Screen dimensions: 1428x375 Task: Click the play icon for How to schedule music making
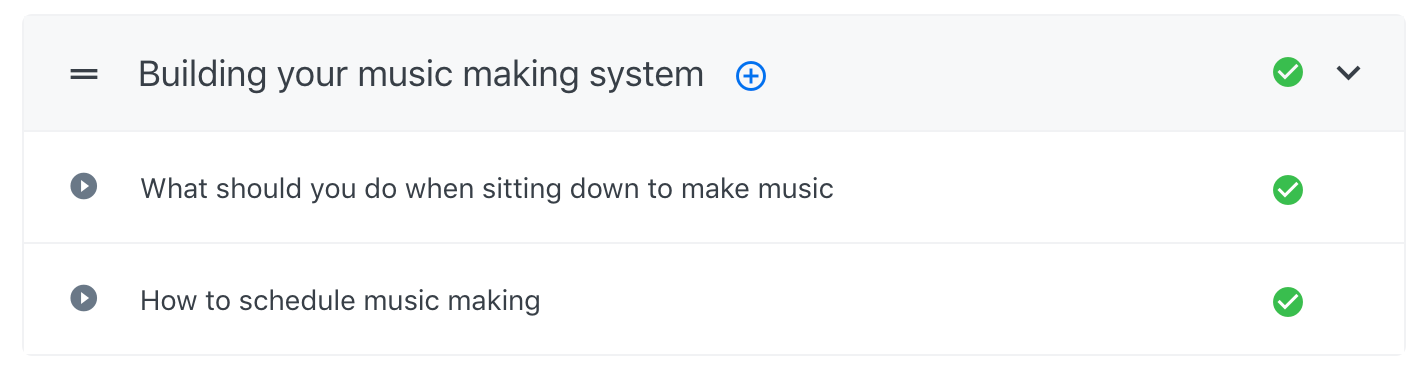coord(84,298)
